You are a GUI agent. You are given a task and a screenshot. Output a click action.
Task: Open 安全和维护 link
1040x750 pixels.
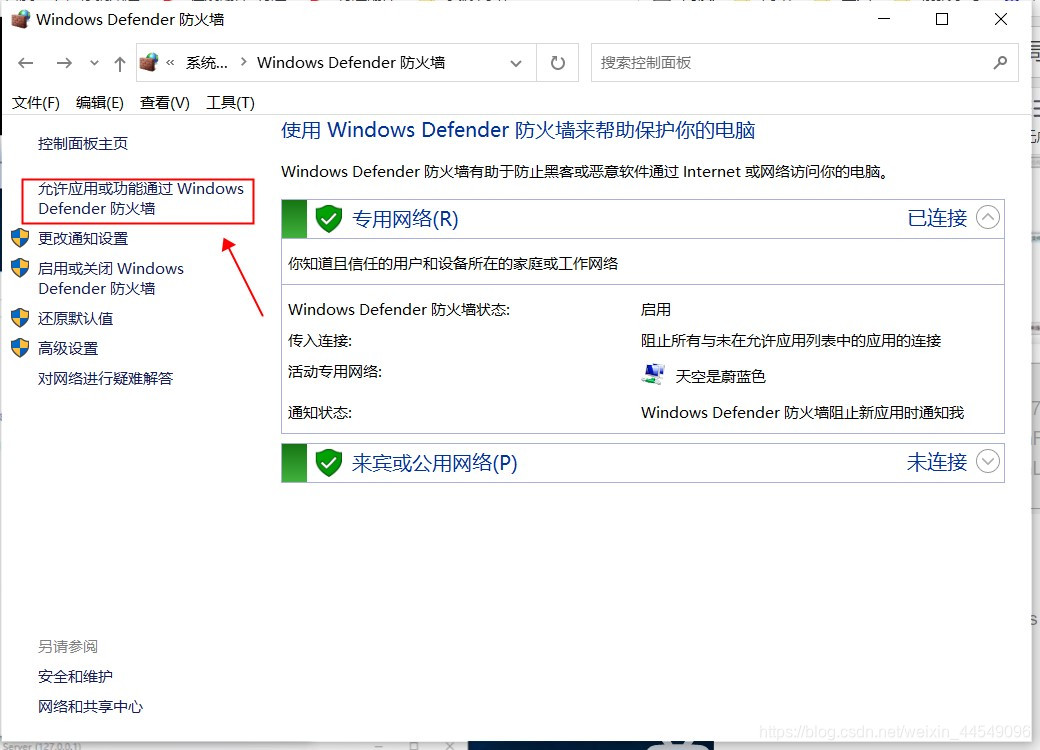coord(76,676)
